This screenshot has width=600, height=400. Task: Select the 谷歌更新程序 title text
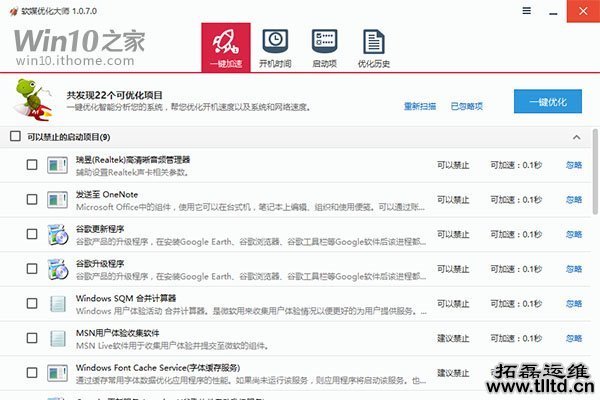coord(100,229)
